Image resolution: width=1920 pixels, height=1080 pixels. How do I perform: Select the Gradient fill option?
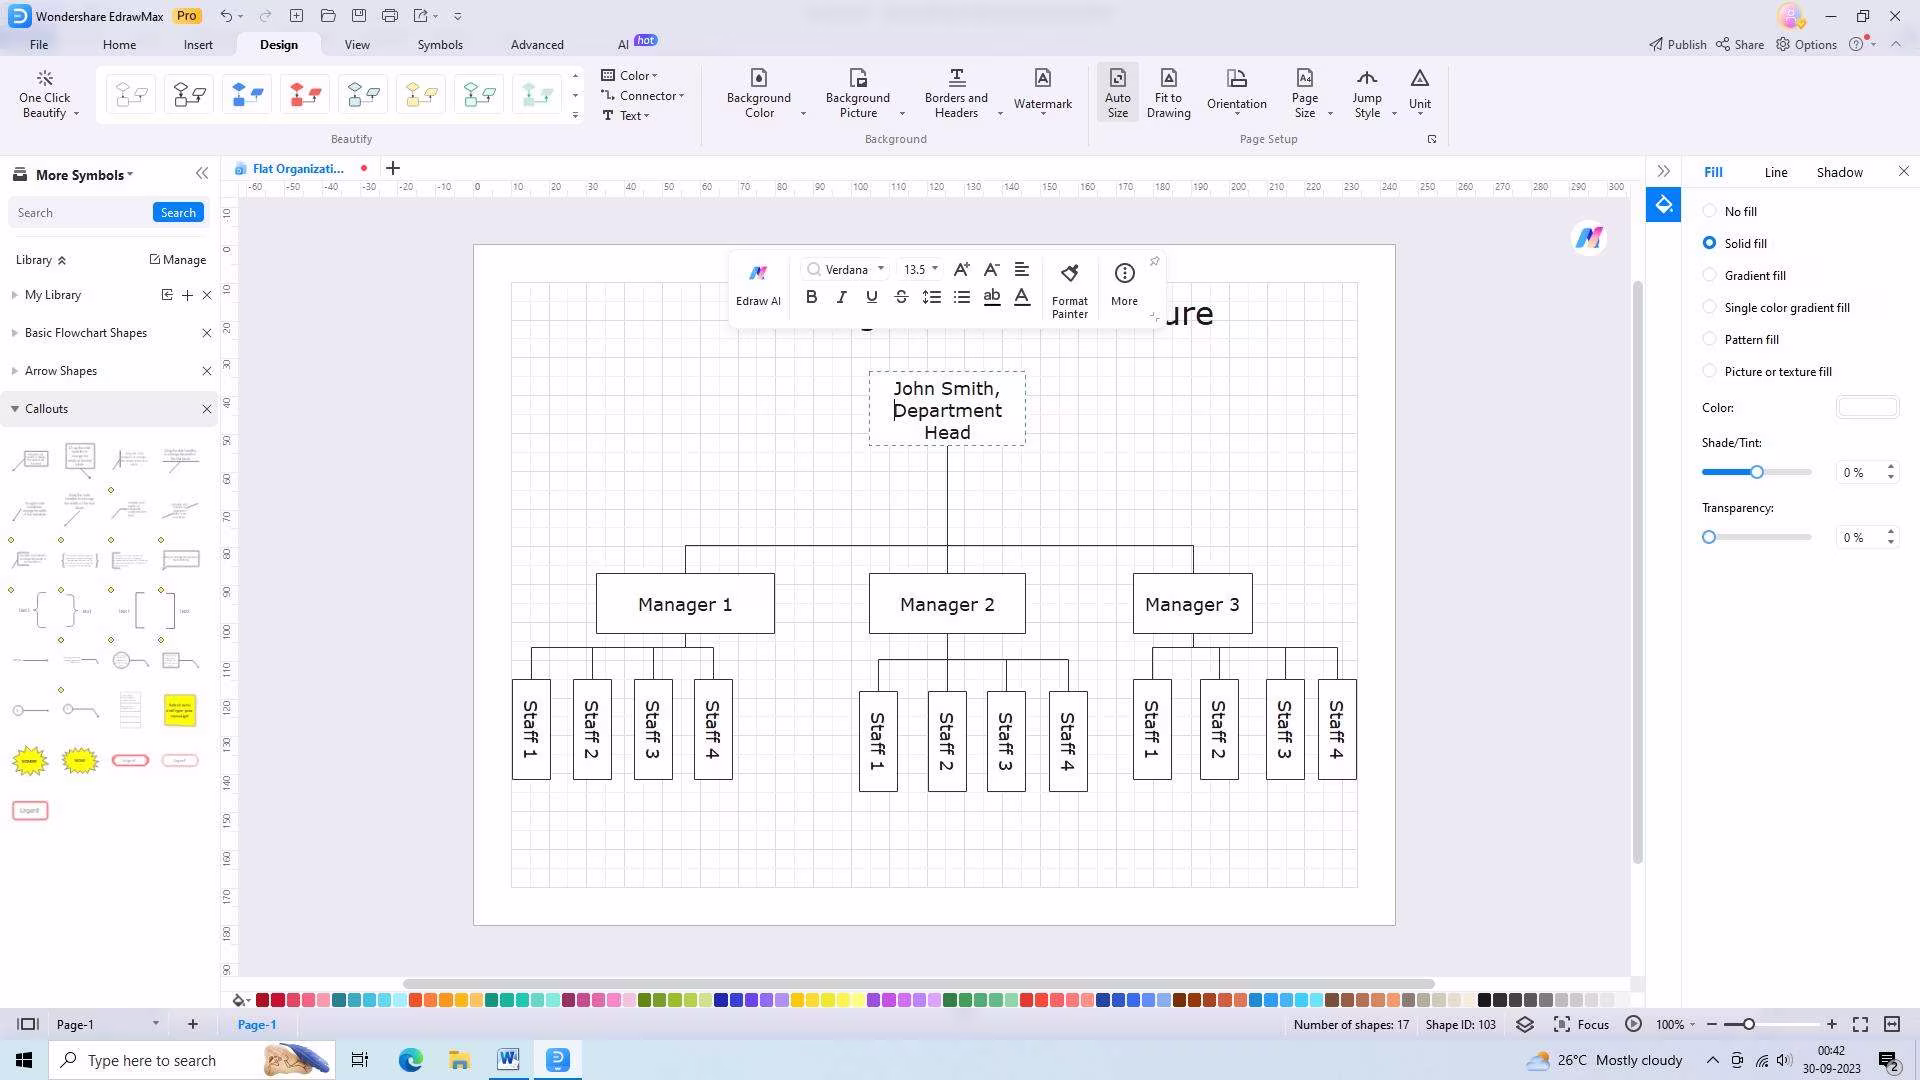1709,275
